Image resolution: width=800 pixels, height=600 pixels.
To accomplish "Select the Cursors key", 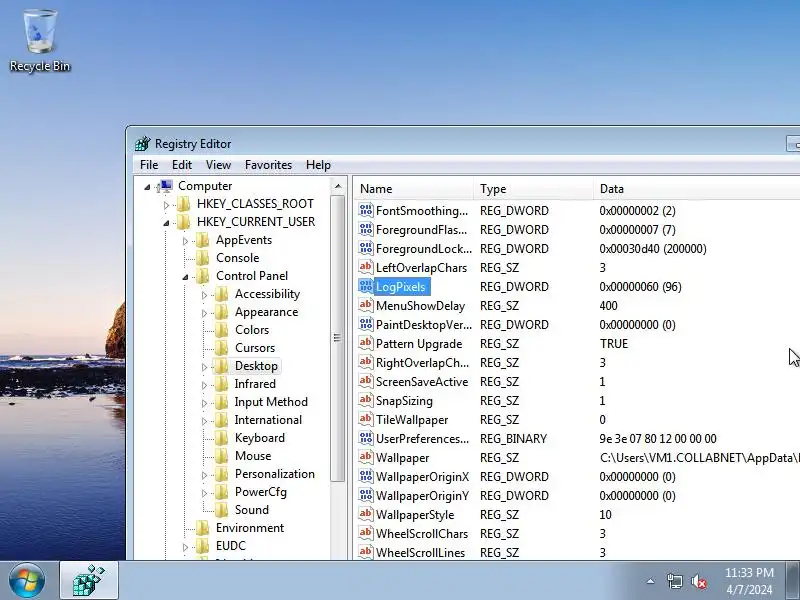I will coord(255,348).
